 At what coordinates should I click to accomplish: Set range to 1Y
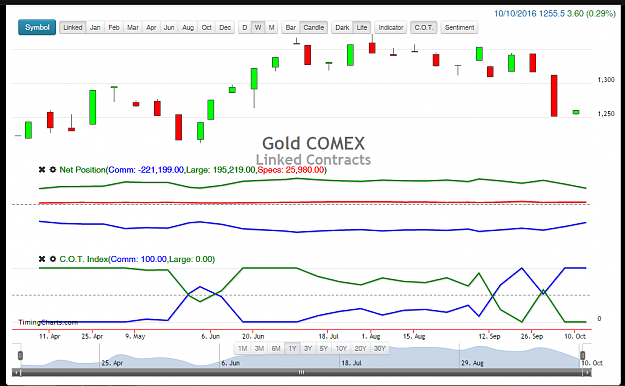click(292, 349)
